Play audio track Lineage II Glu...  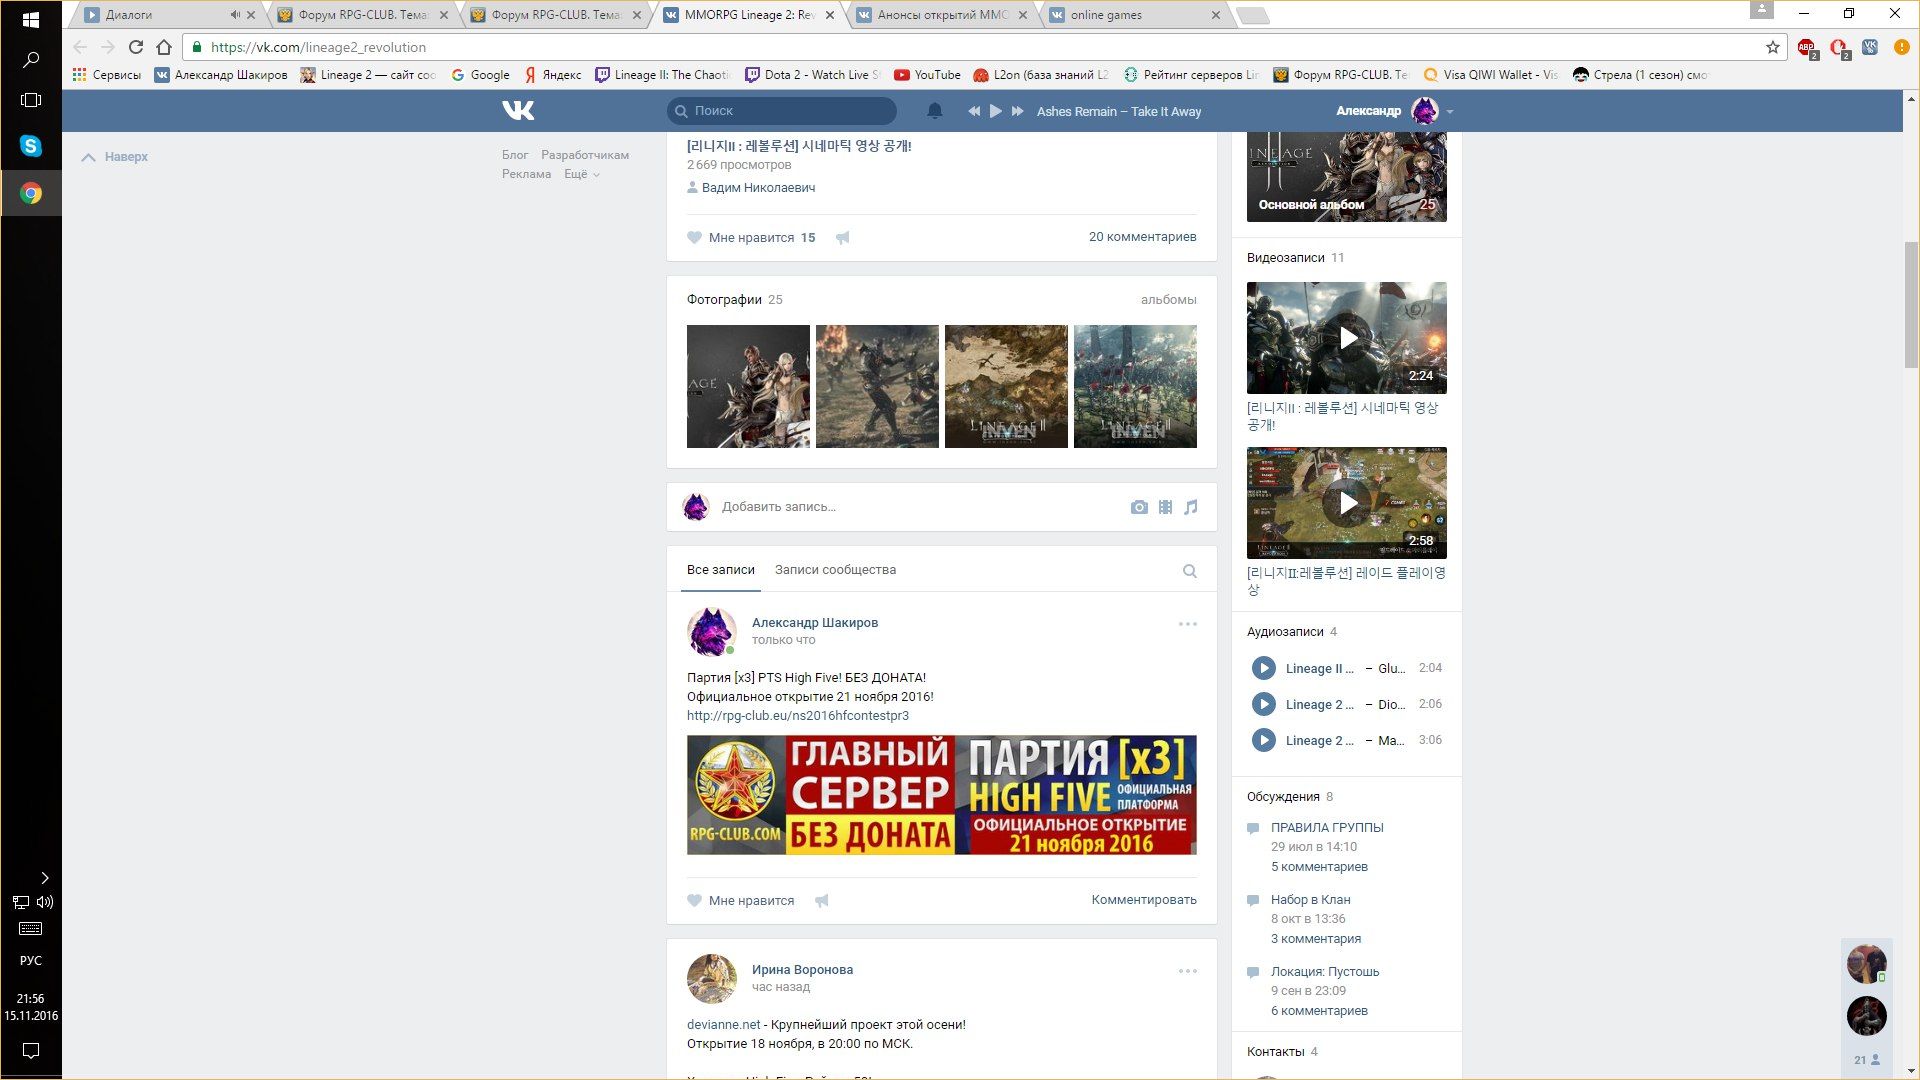coord(1264,668)
